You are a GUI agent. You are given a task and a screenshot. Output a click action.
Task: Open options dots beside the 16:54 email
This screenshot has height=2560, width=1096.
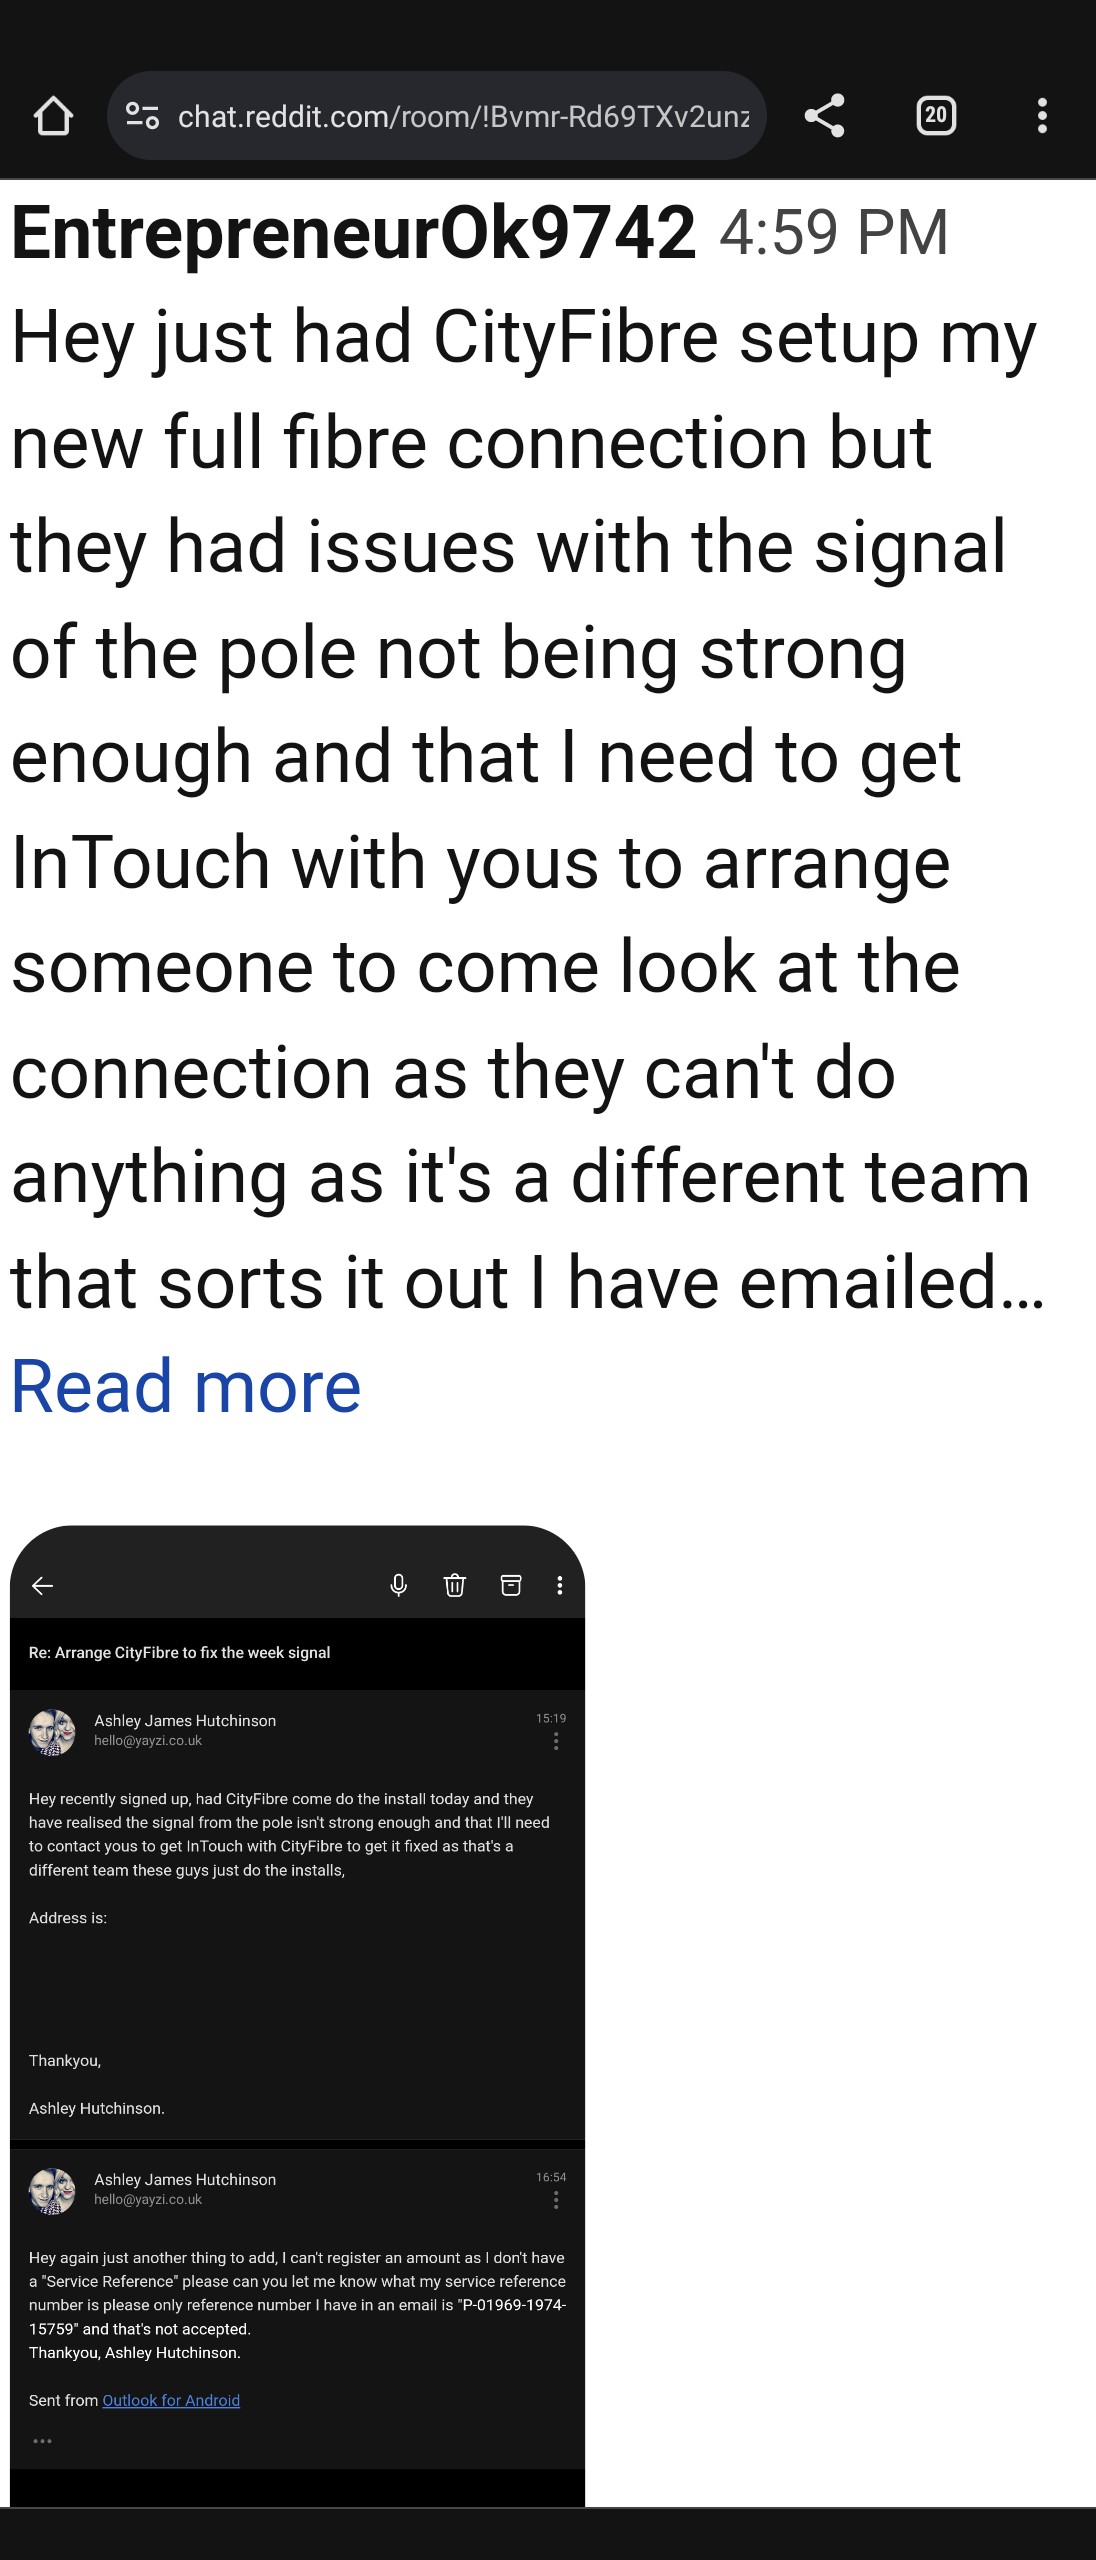[x=556, y=2200]
